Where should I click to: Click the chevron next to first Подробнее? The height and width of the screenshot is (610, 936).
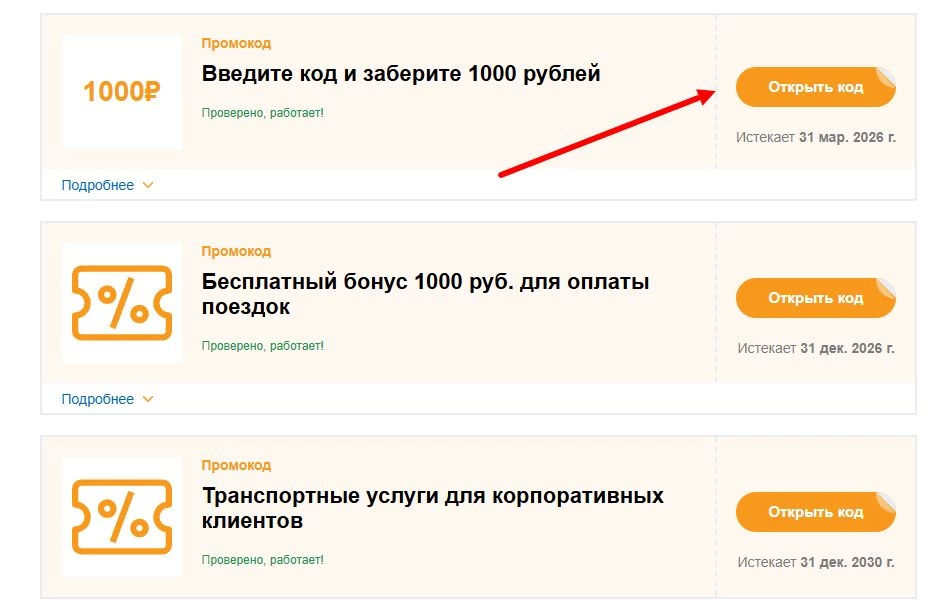147,185
